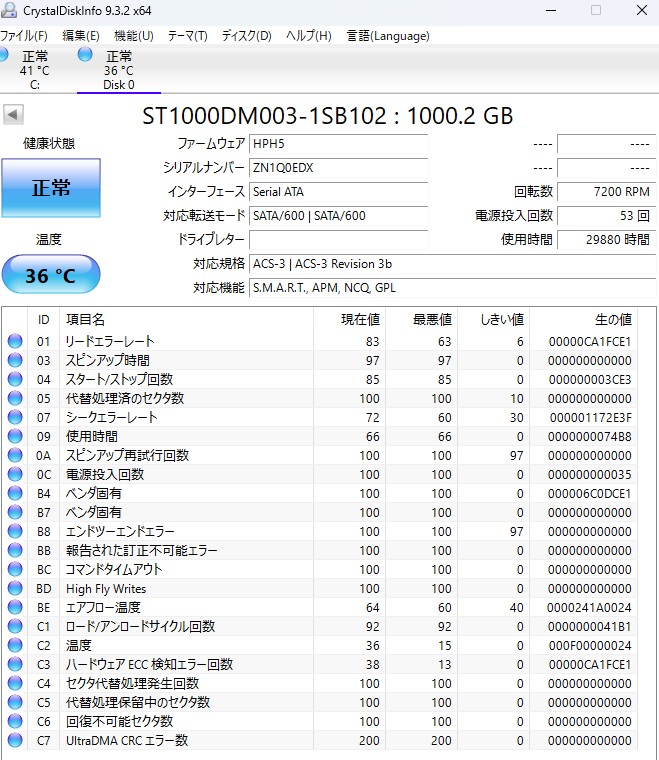
Task: Minimize the CrystalDiskInfo window
Action: click(551, 10)
